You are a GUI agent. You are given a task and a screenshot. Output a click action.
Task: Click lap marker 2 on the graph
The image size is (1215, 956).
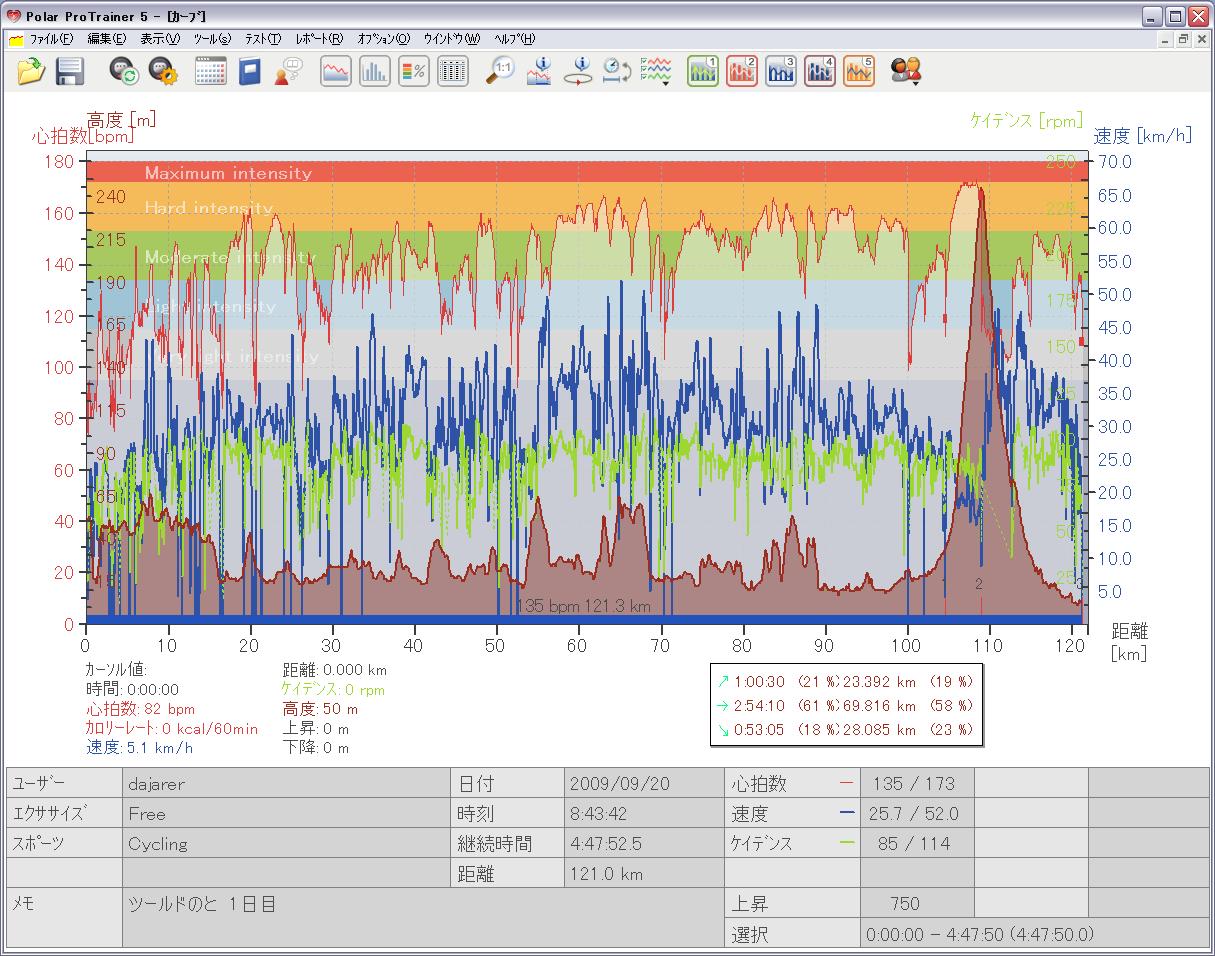tap(979, 584)
